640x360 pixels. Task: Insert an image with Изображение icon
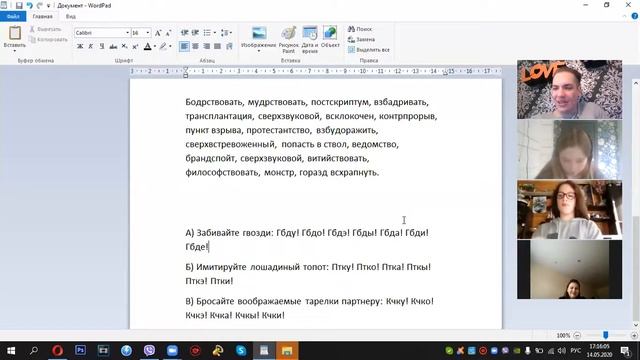point(259,33)
